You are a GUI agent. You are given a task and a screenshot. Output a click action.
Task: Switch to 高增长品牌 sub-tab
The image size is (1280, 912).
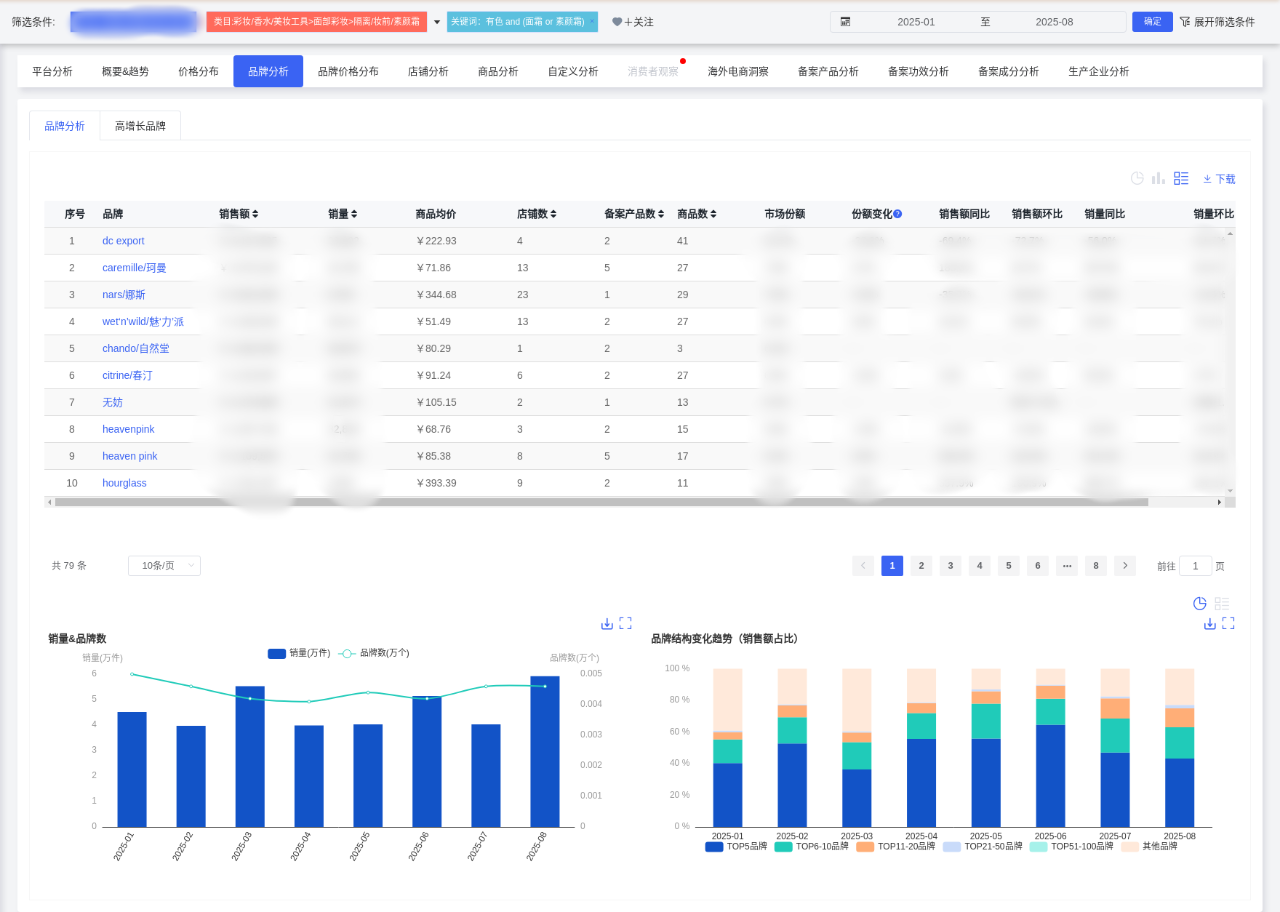[x=140, y=126]
